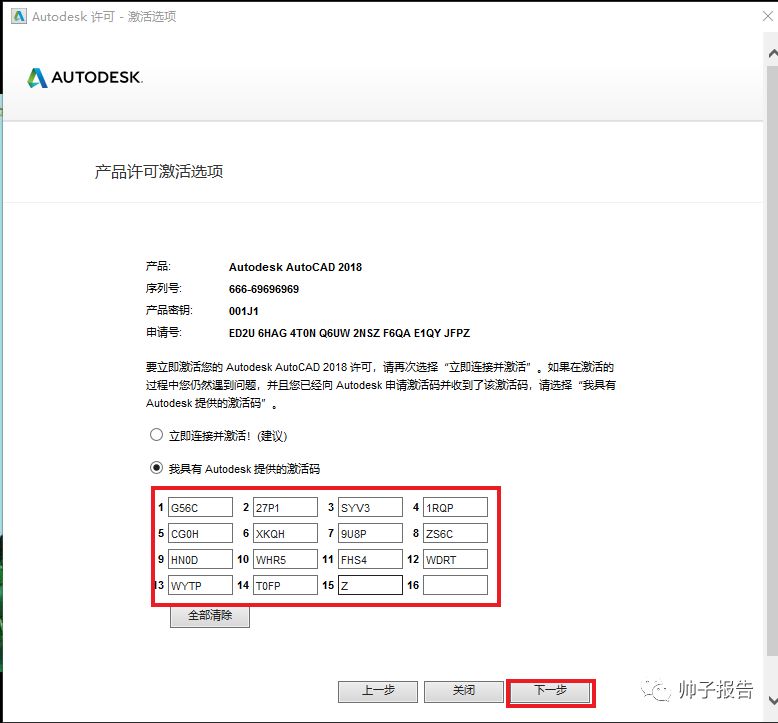Close the Autodesk license window
Screen dimensions: 778x723
[768, 16]
